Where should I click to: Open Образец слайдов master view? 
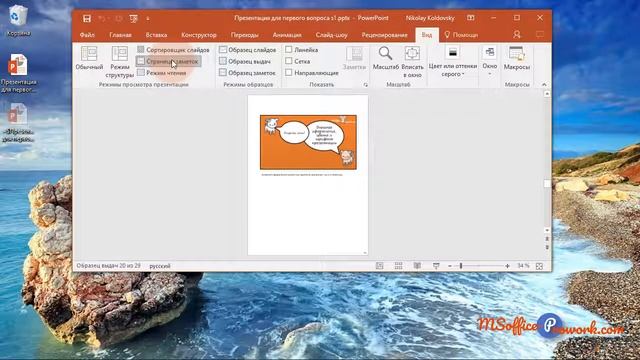pyautogui.click(x=248, y=50)
